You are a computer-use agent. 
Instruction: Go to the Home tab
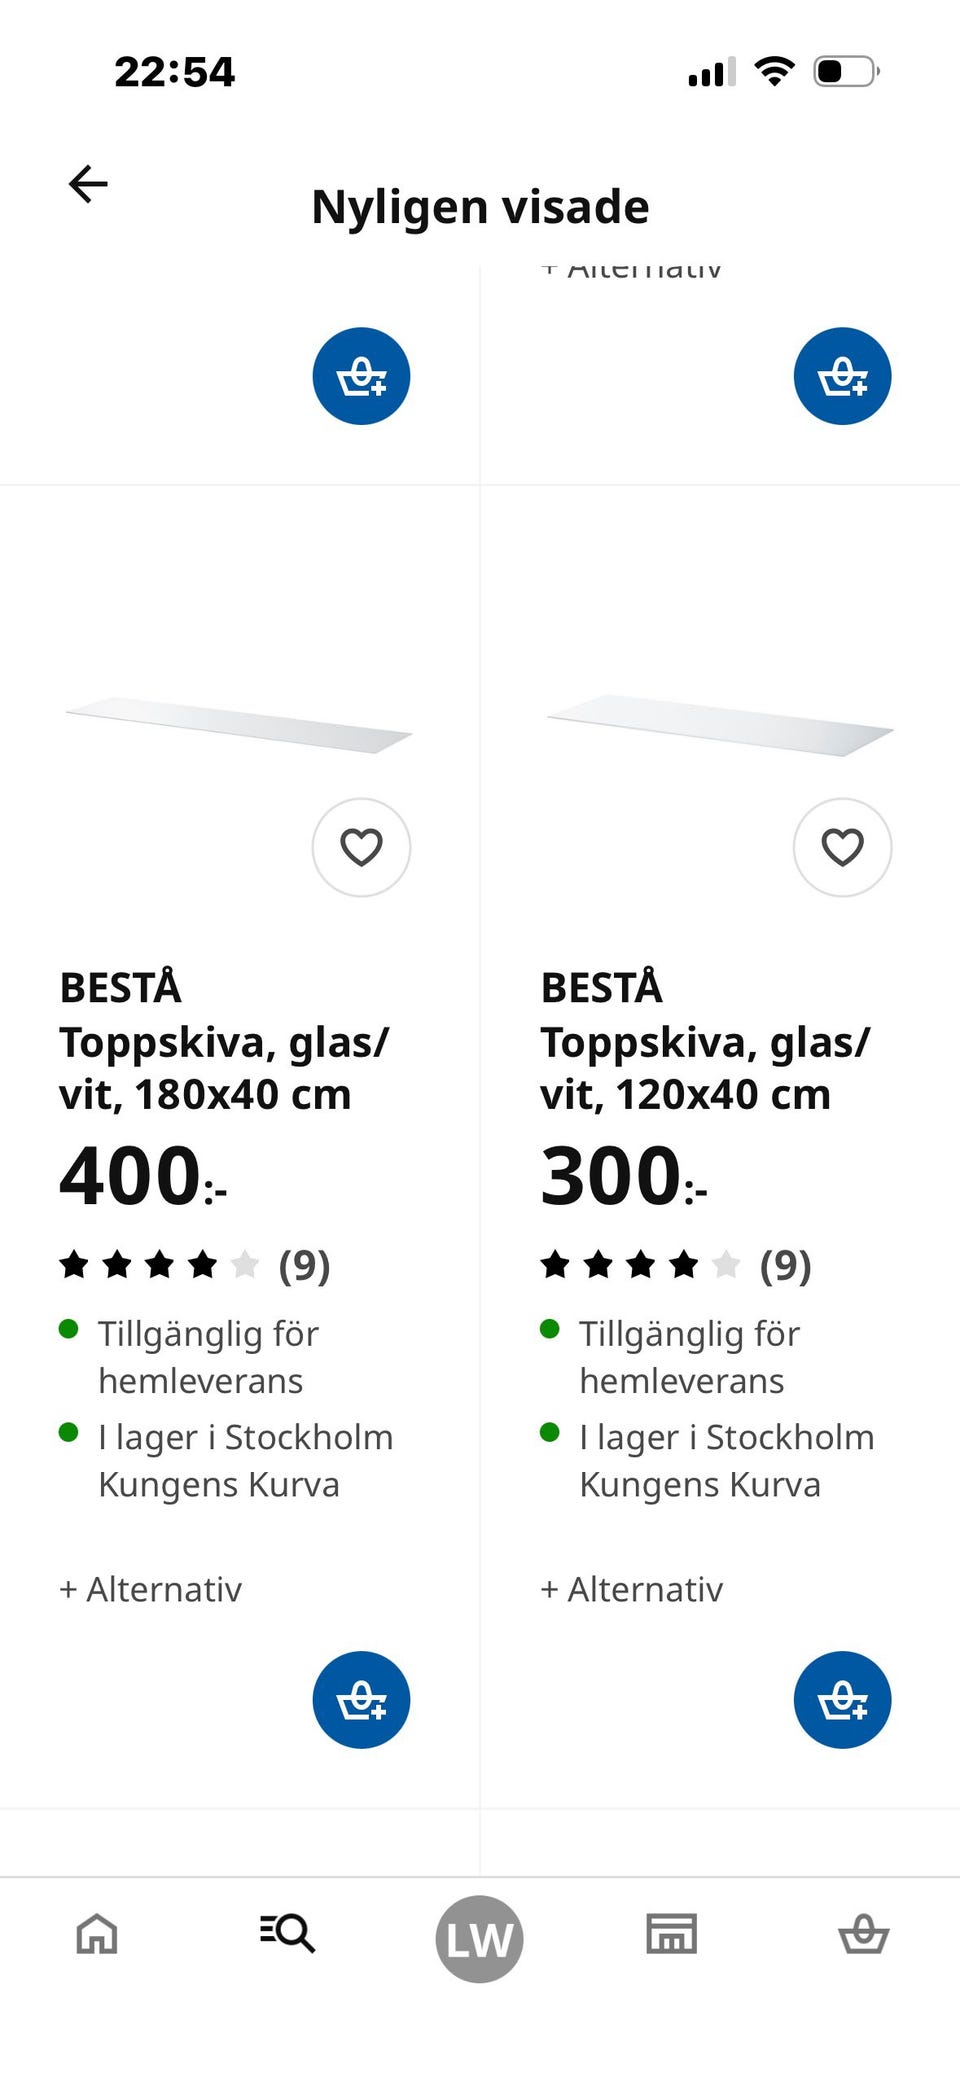tap(97, 1934)
